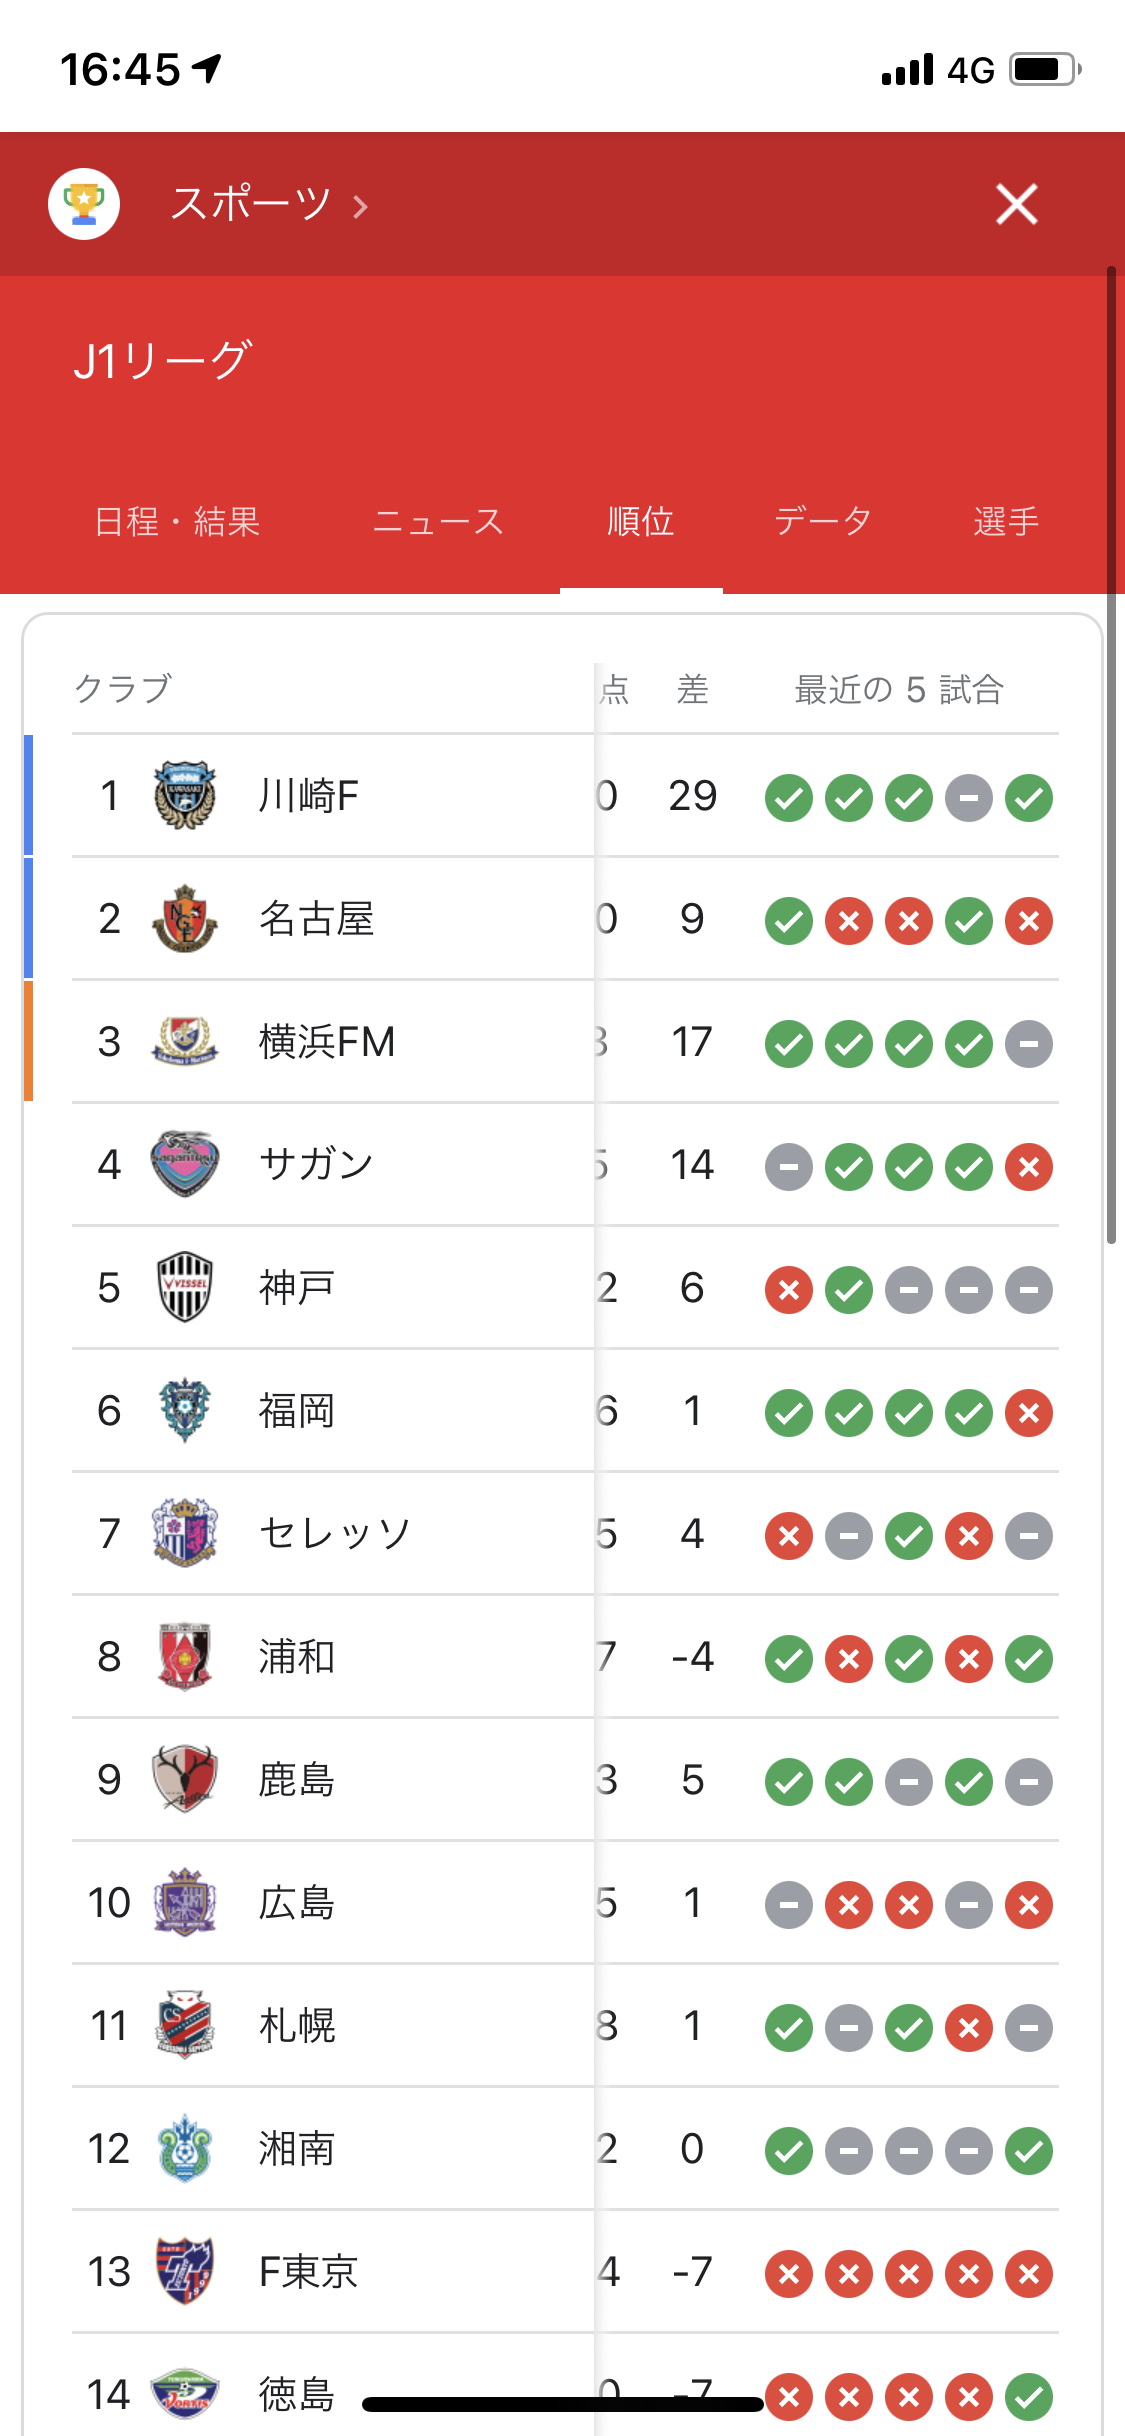Tap the Sagan Tosu club crest
The height and width of the screenshot is (2436, 1125).
coord(185,1165)
